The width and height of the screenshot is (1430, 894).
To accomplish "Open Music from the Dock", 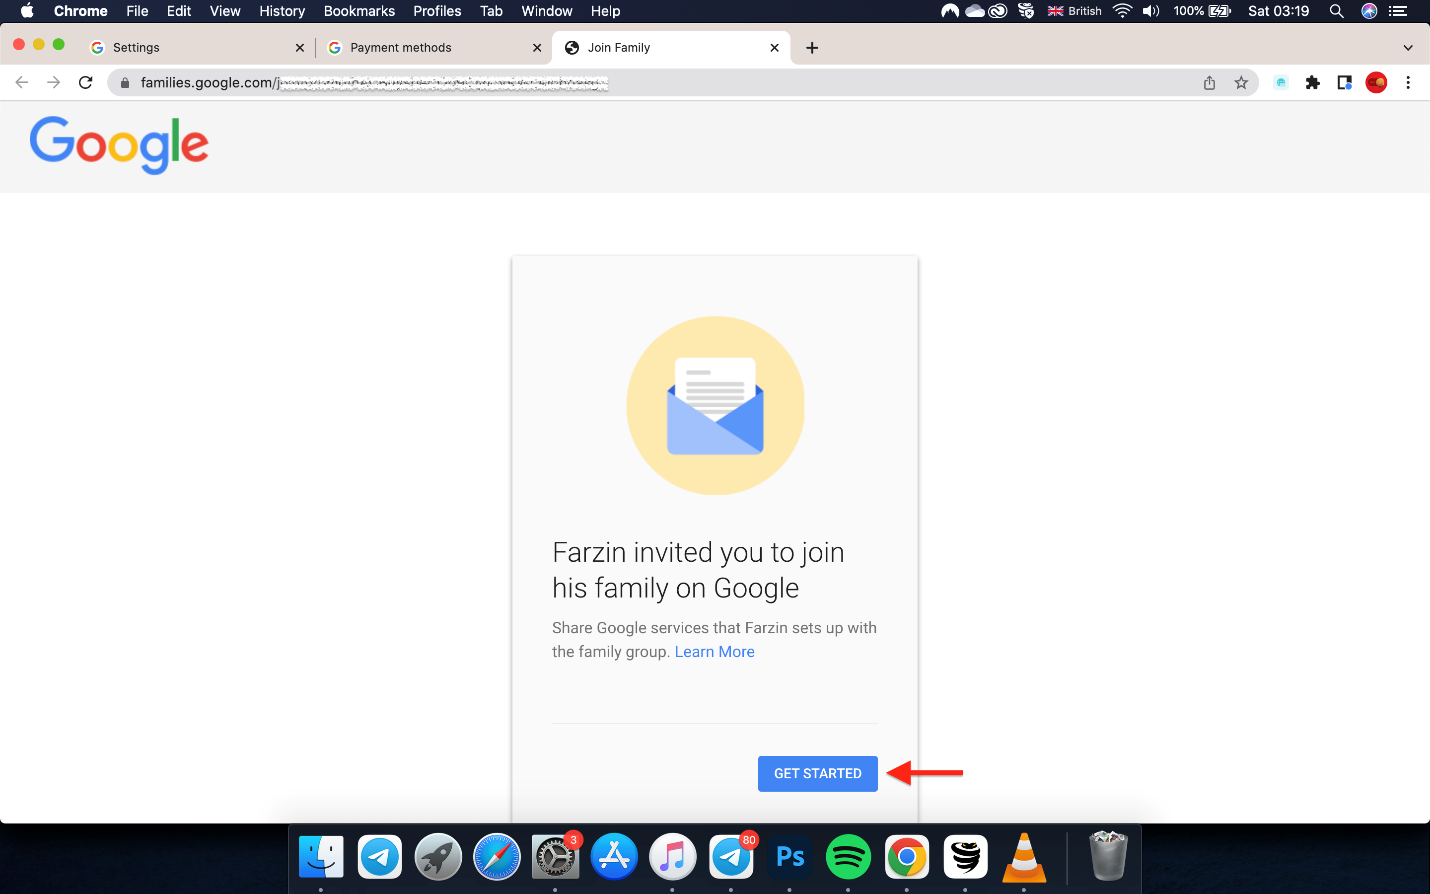I will (673, 857).
